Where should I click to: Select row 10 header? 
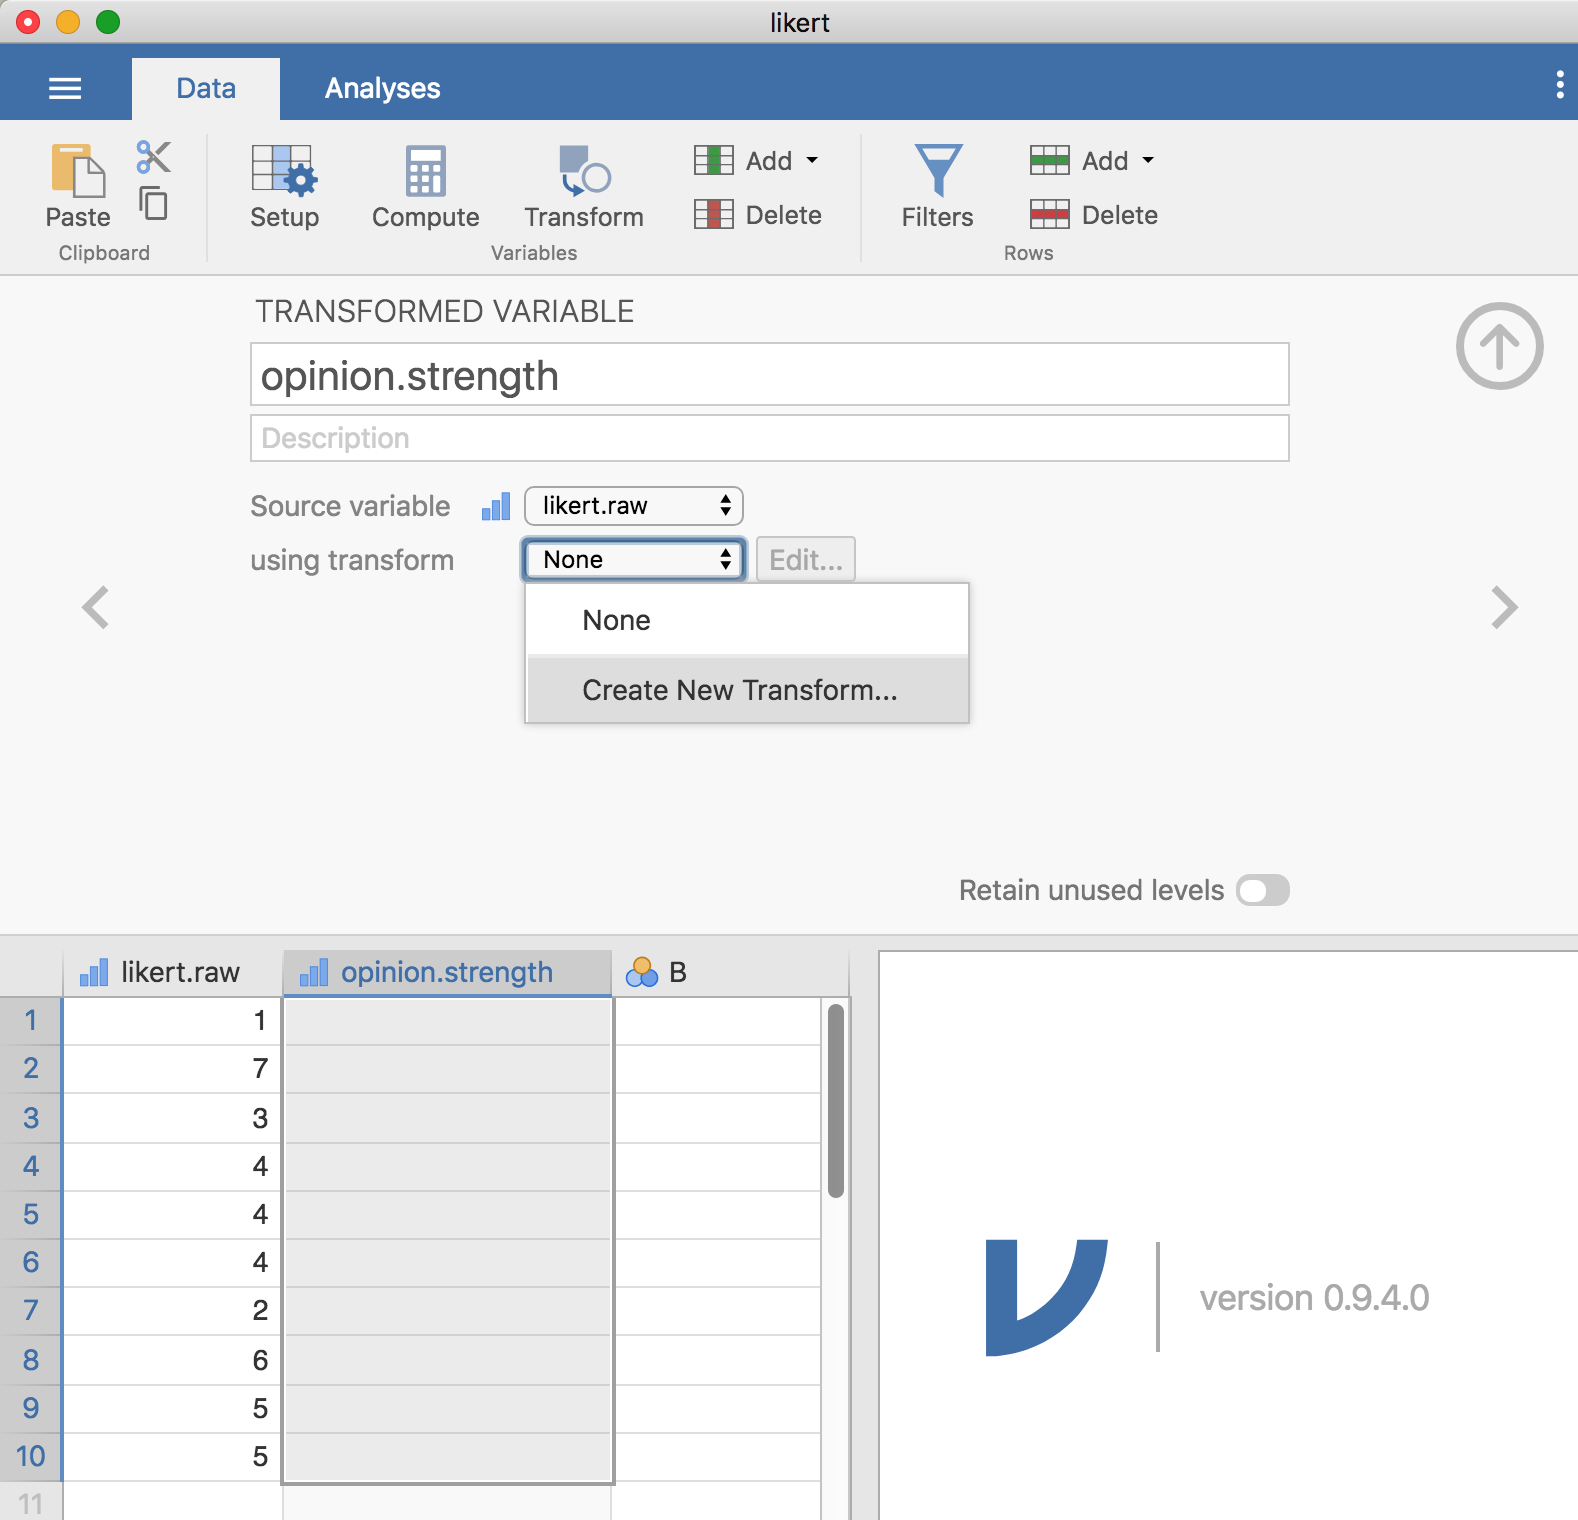click(31, 1456)
